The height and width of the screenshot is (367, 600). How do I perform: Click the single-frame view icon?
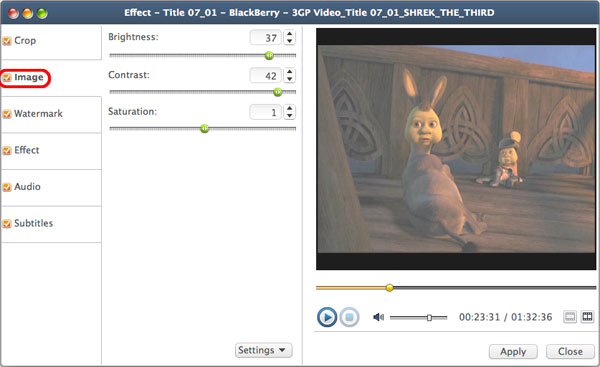[x=570, y=316]
